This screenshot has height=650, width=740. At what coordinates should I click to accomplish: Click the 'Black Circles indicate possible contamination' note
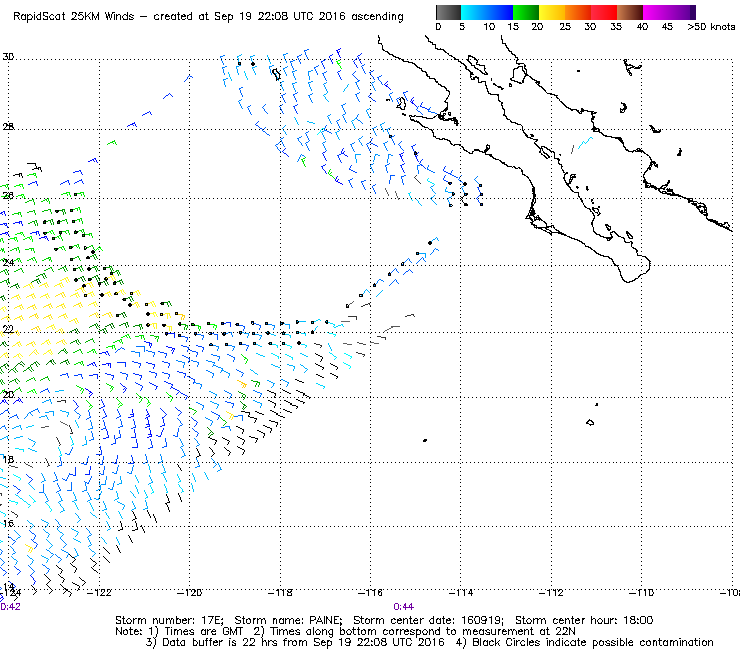click(593, 642)
